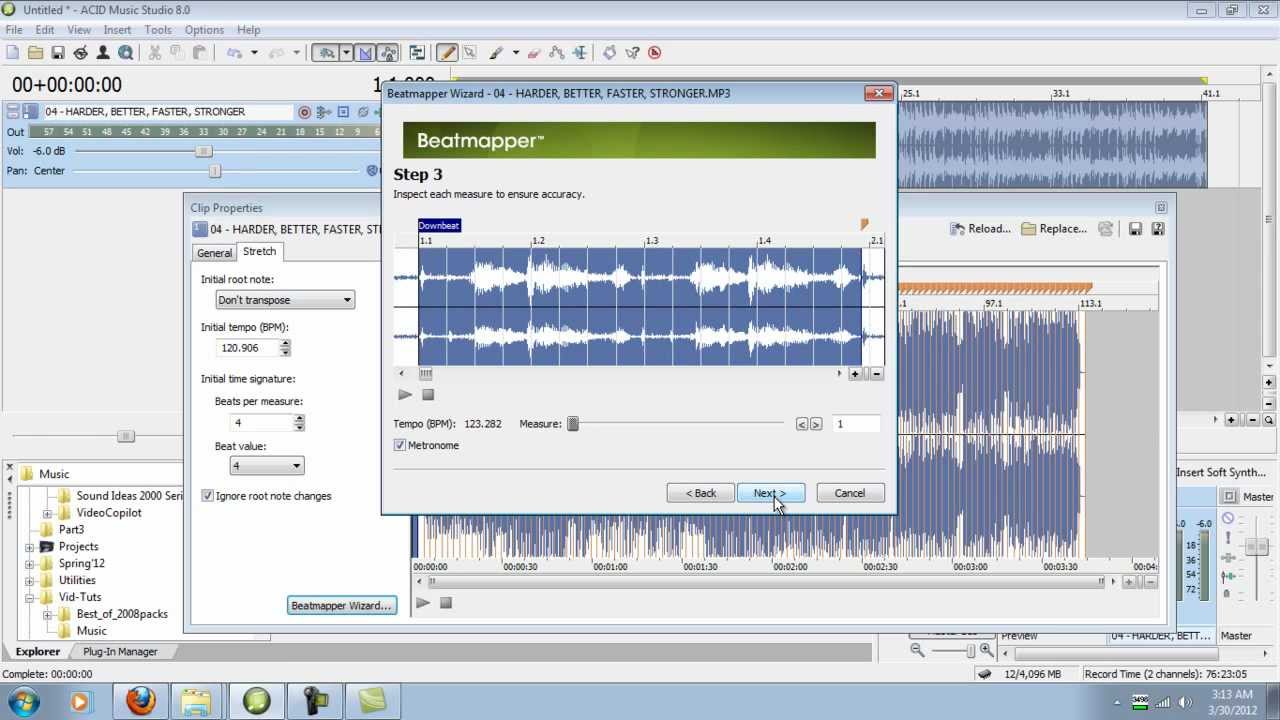
Task: Open the Options menu
Action: [x=204, y=30]
